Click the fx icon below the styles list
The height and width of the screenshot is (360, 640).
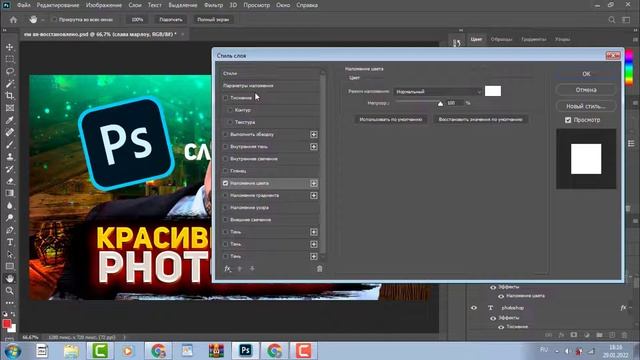(x=227, y=269)
